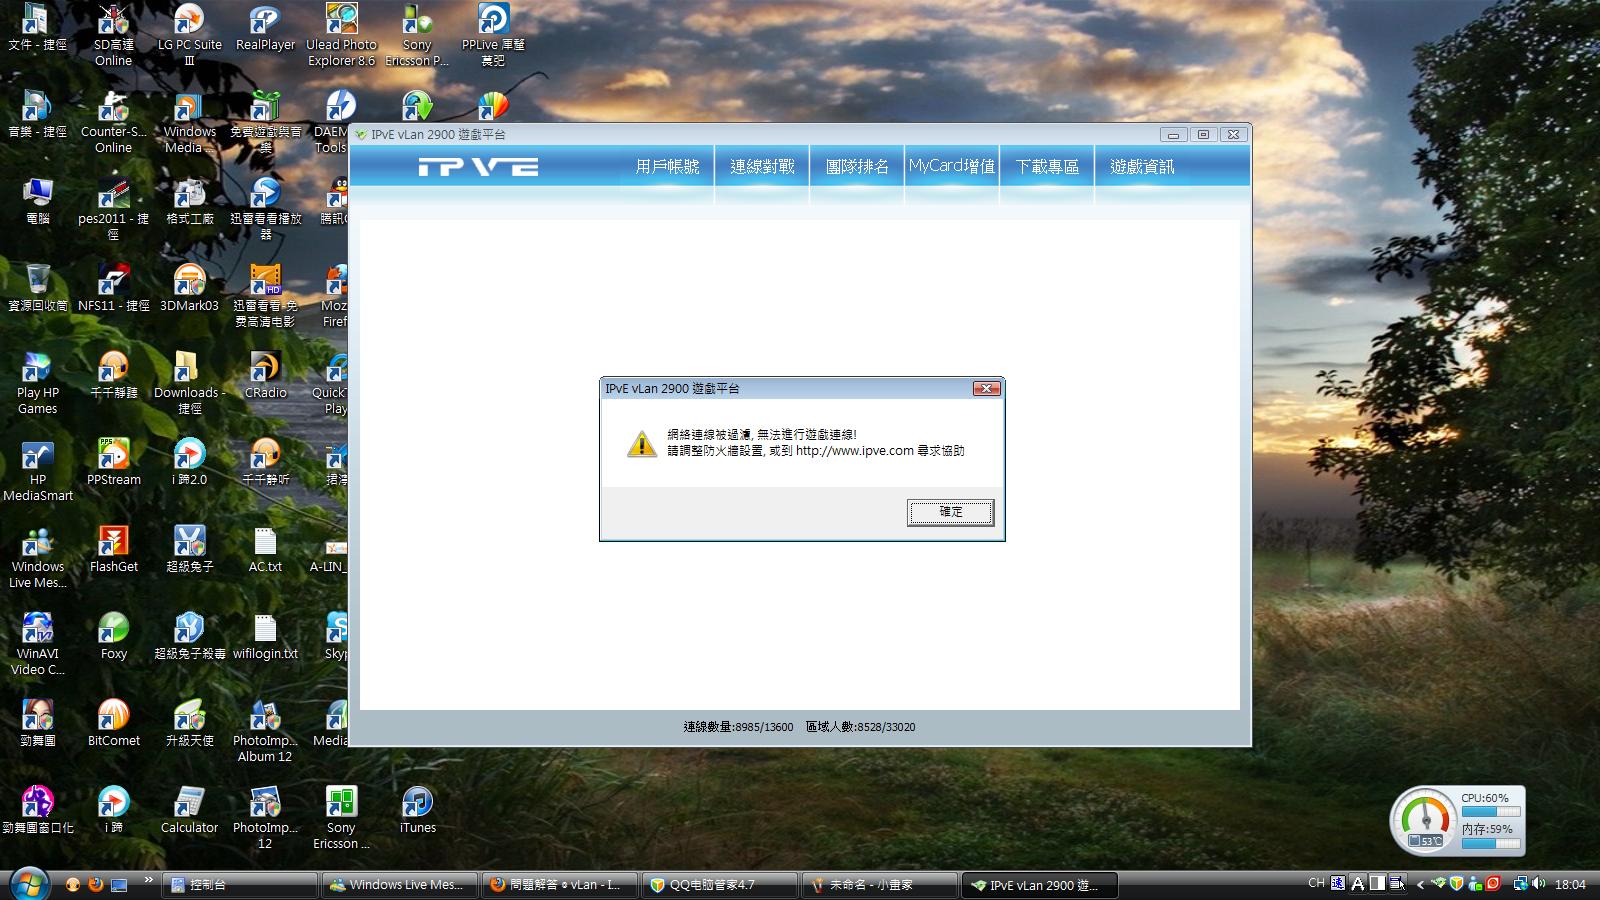The height and width of the screenshot is (900, 1600).
Task: Click the PPLive desktop icon
Action: pos(493,35)
